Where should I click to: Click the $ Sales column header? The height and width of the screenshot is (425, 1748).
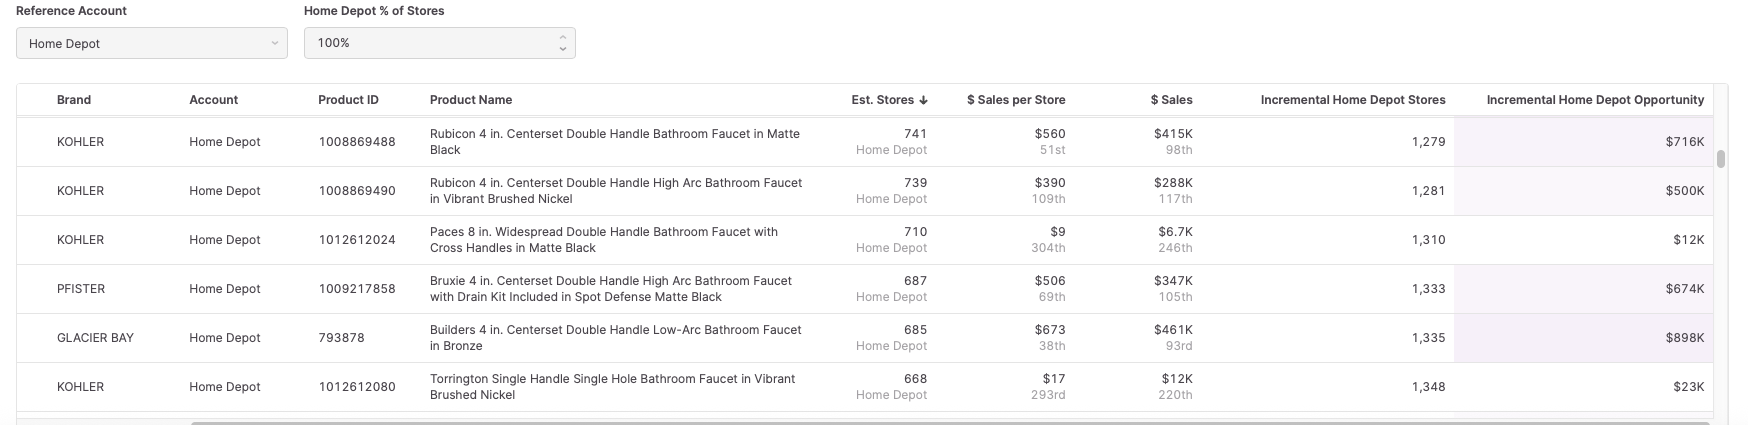click(x=1171, y=100)
